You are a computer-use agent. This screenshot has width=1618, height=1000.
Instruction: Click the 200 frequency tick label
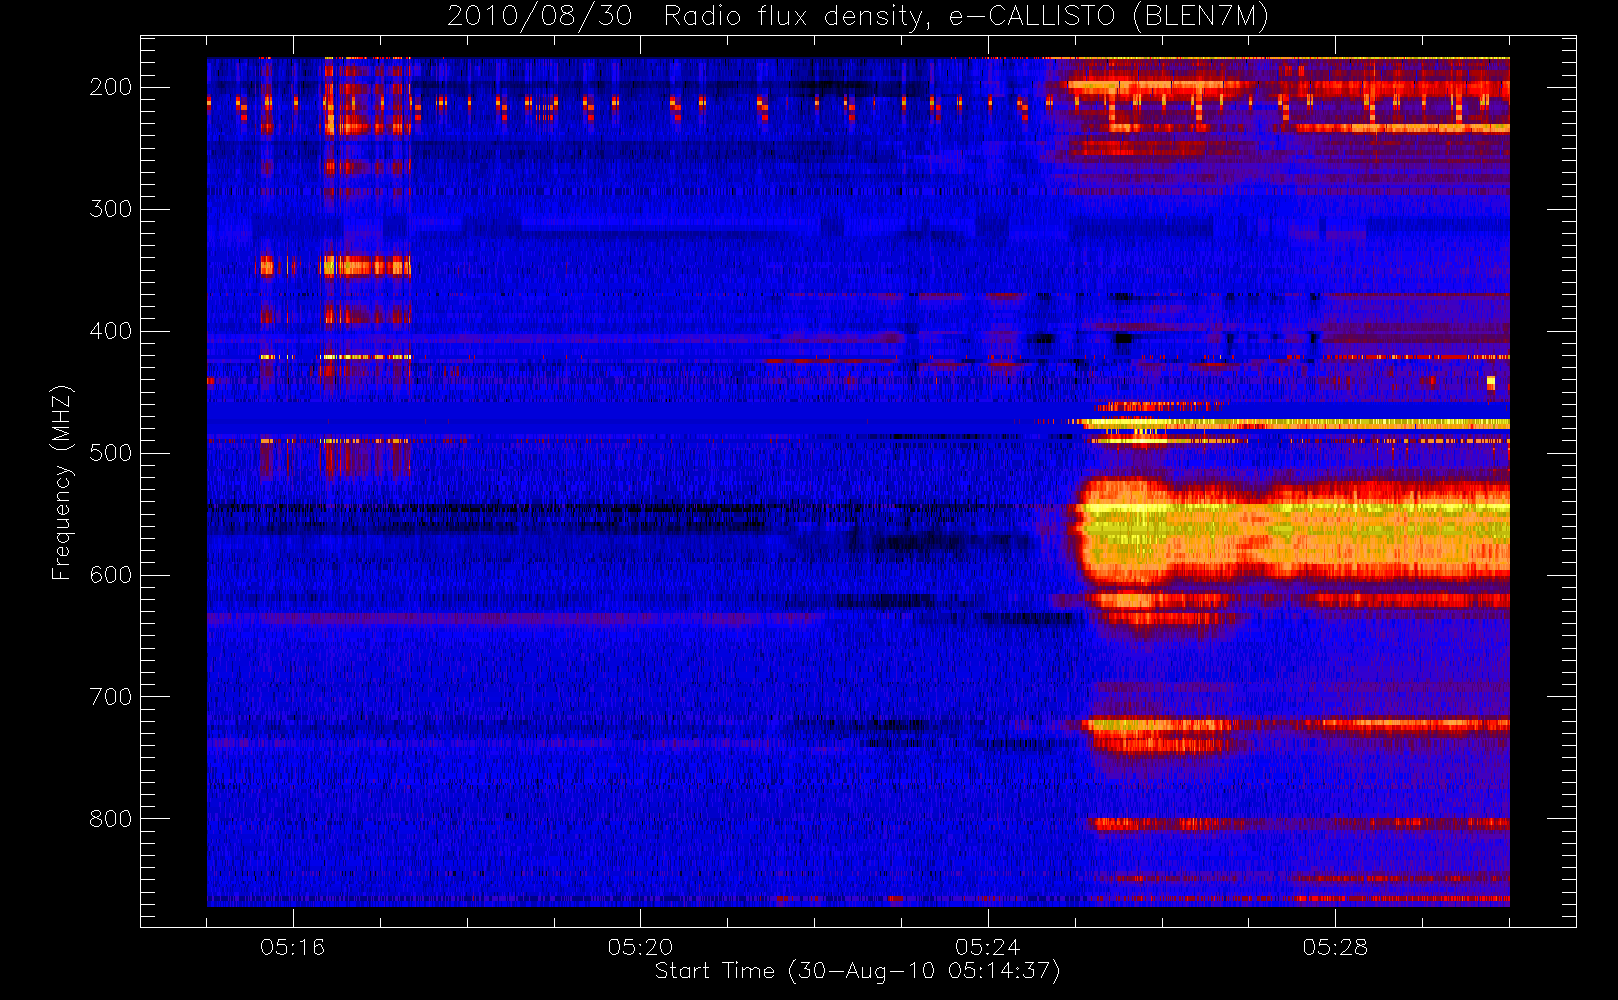[x=111, y=87]
